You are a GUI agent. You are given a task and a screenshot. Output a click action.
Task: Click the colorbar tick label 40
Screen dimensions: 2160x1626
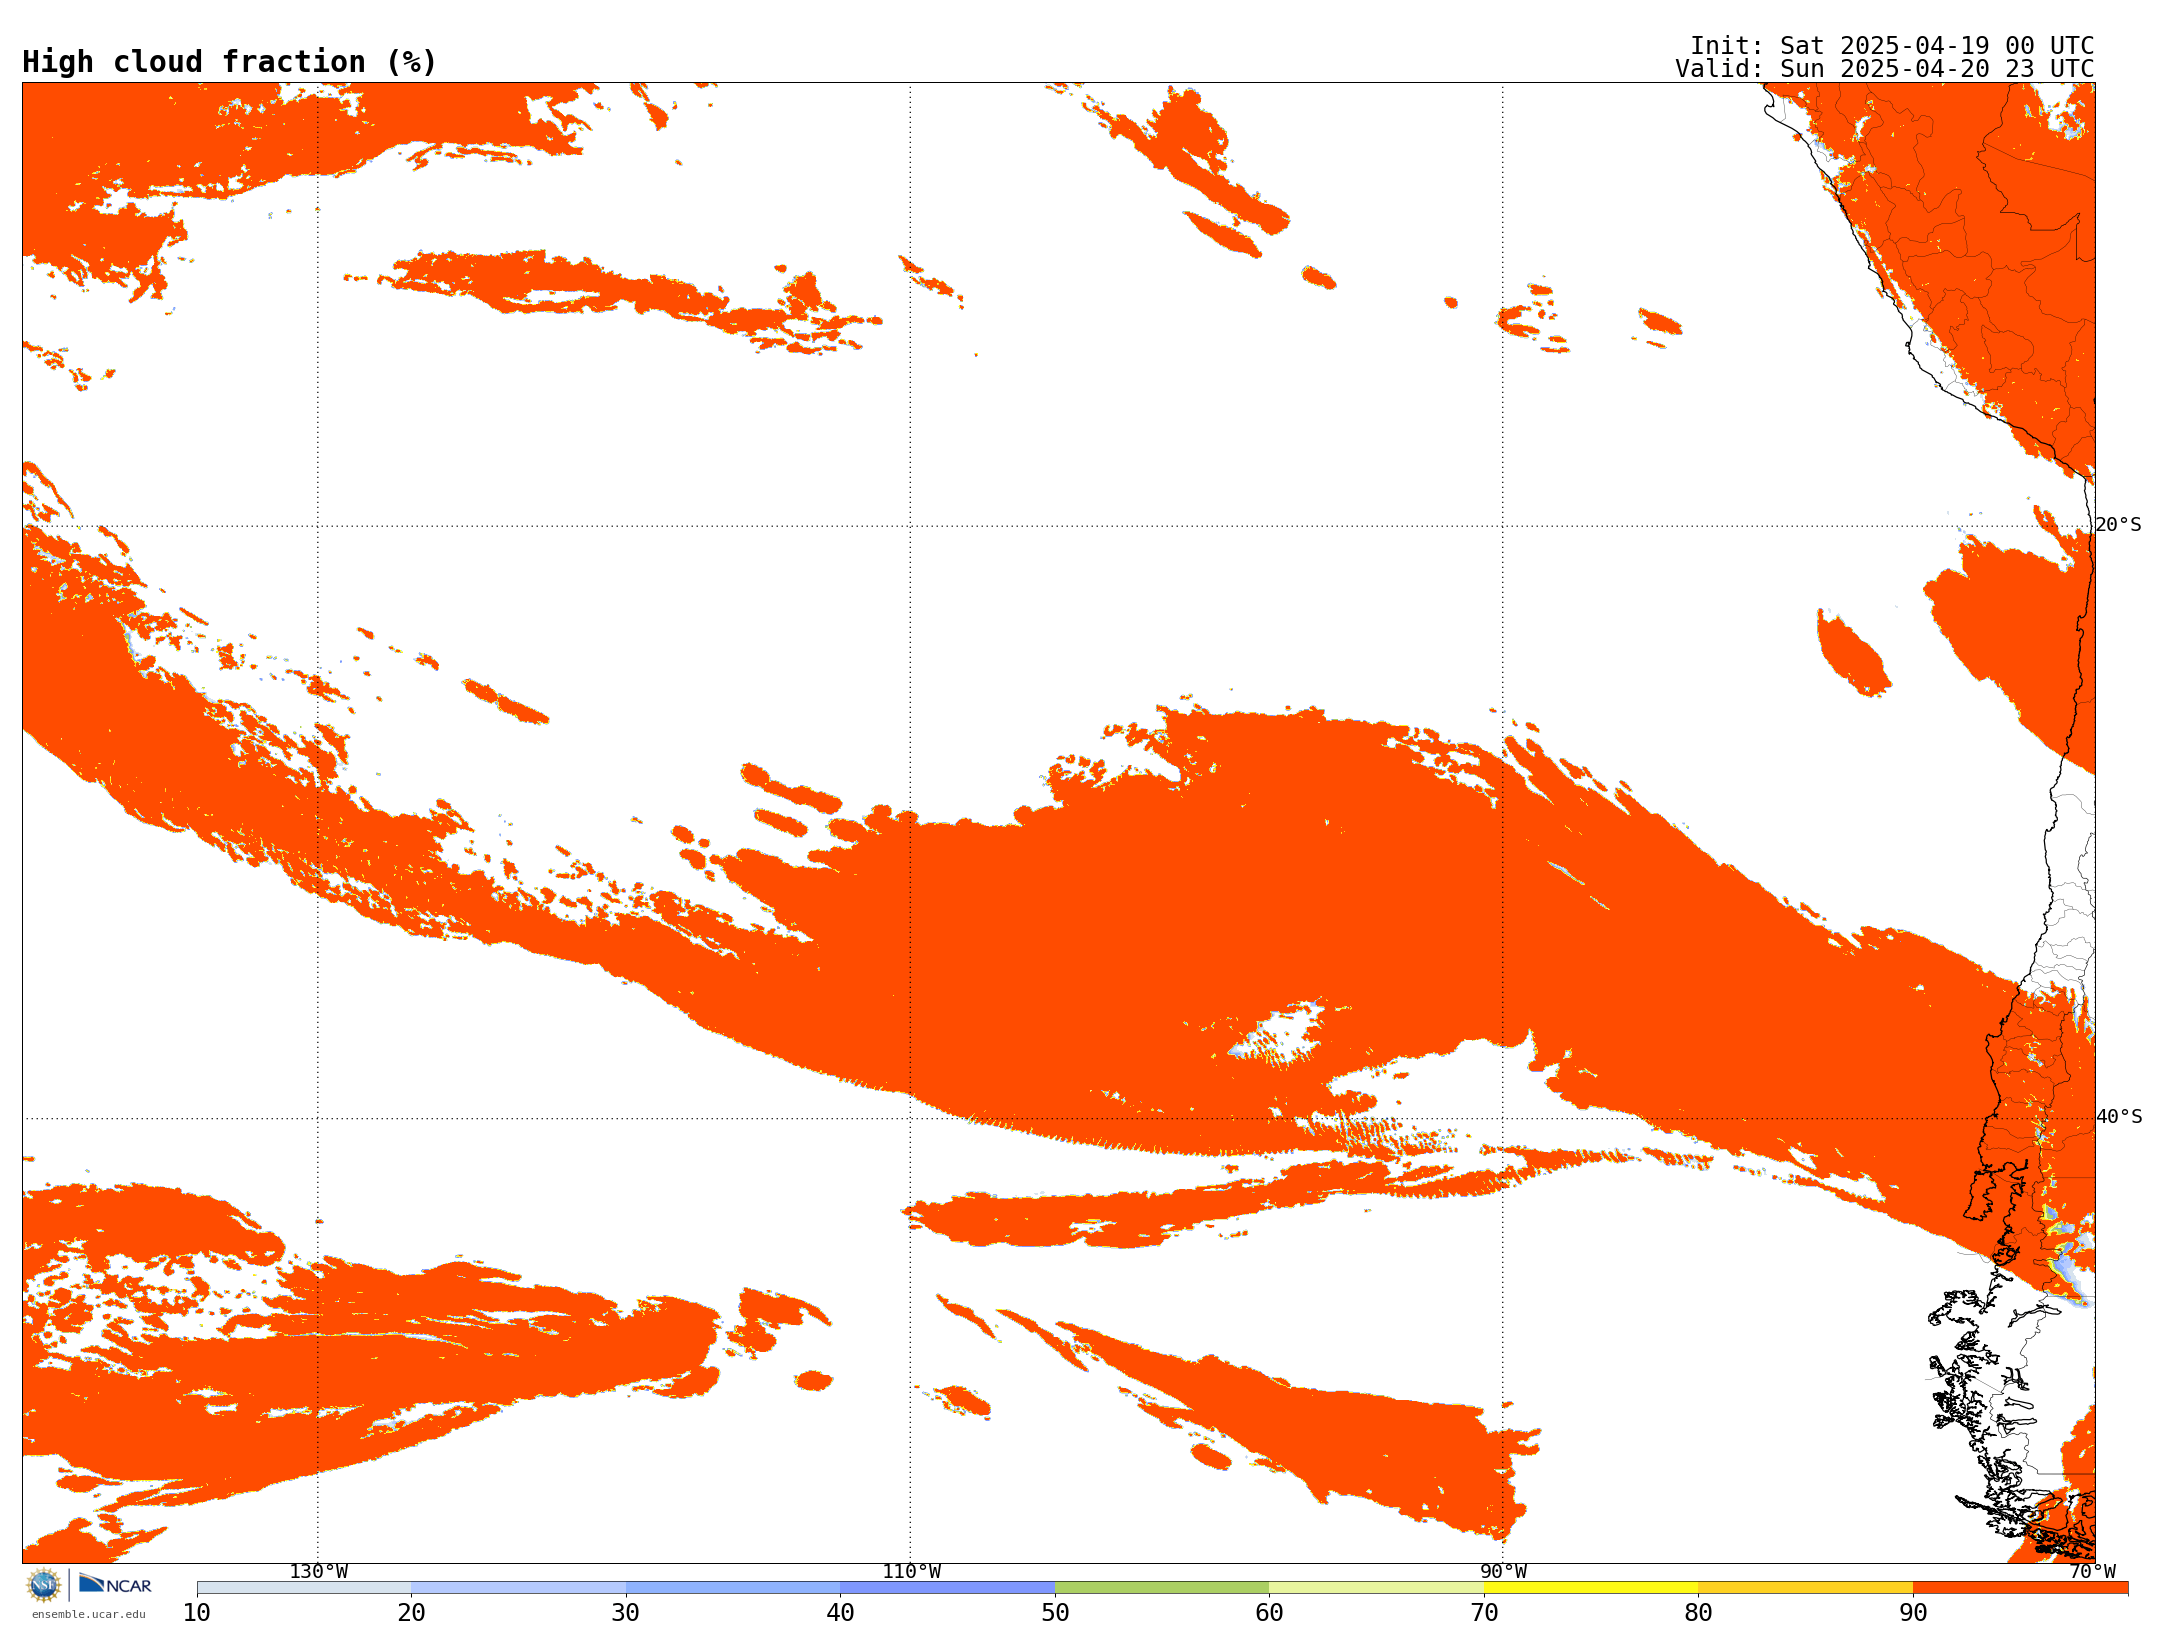click(840, 1613)
